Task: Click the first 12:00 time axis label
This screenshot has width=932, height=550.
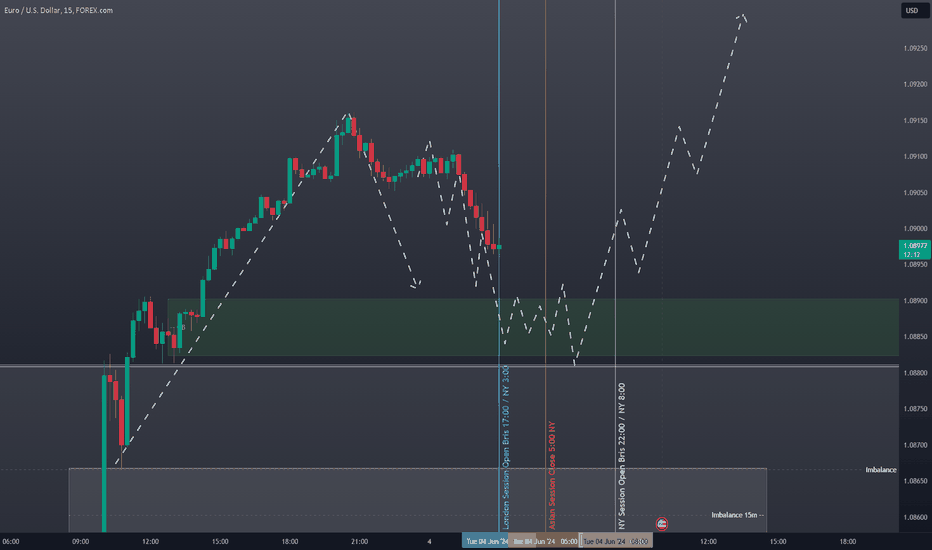Action: point(150,542)
